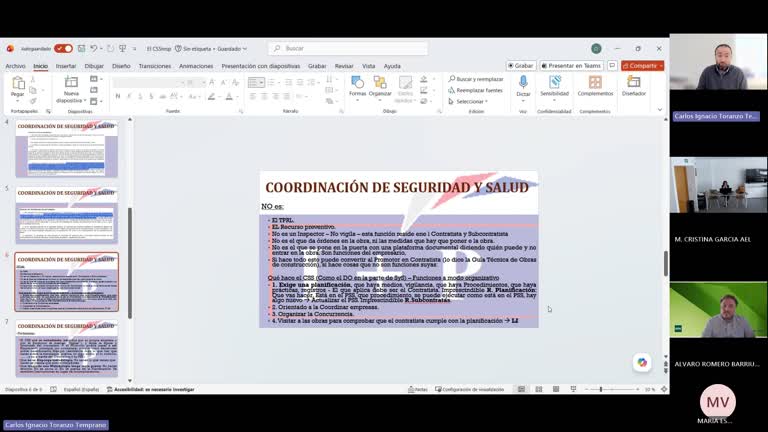Adjust the zoom slider
Screen dimensions: 768x432
click(x=612, y=389)
